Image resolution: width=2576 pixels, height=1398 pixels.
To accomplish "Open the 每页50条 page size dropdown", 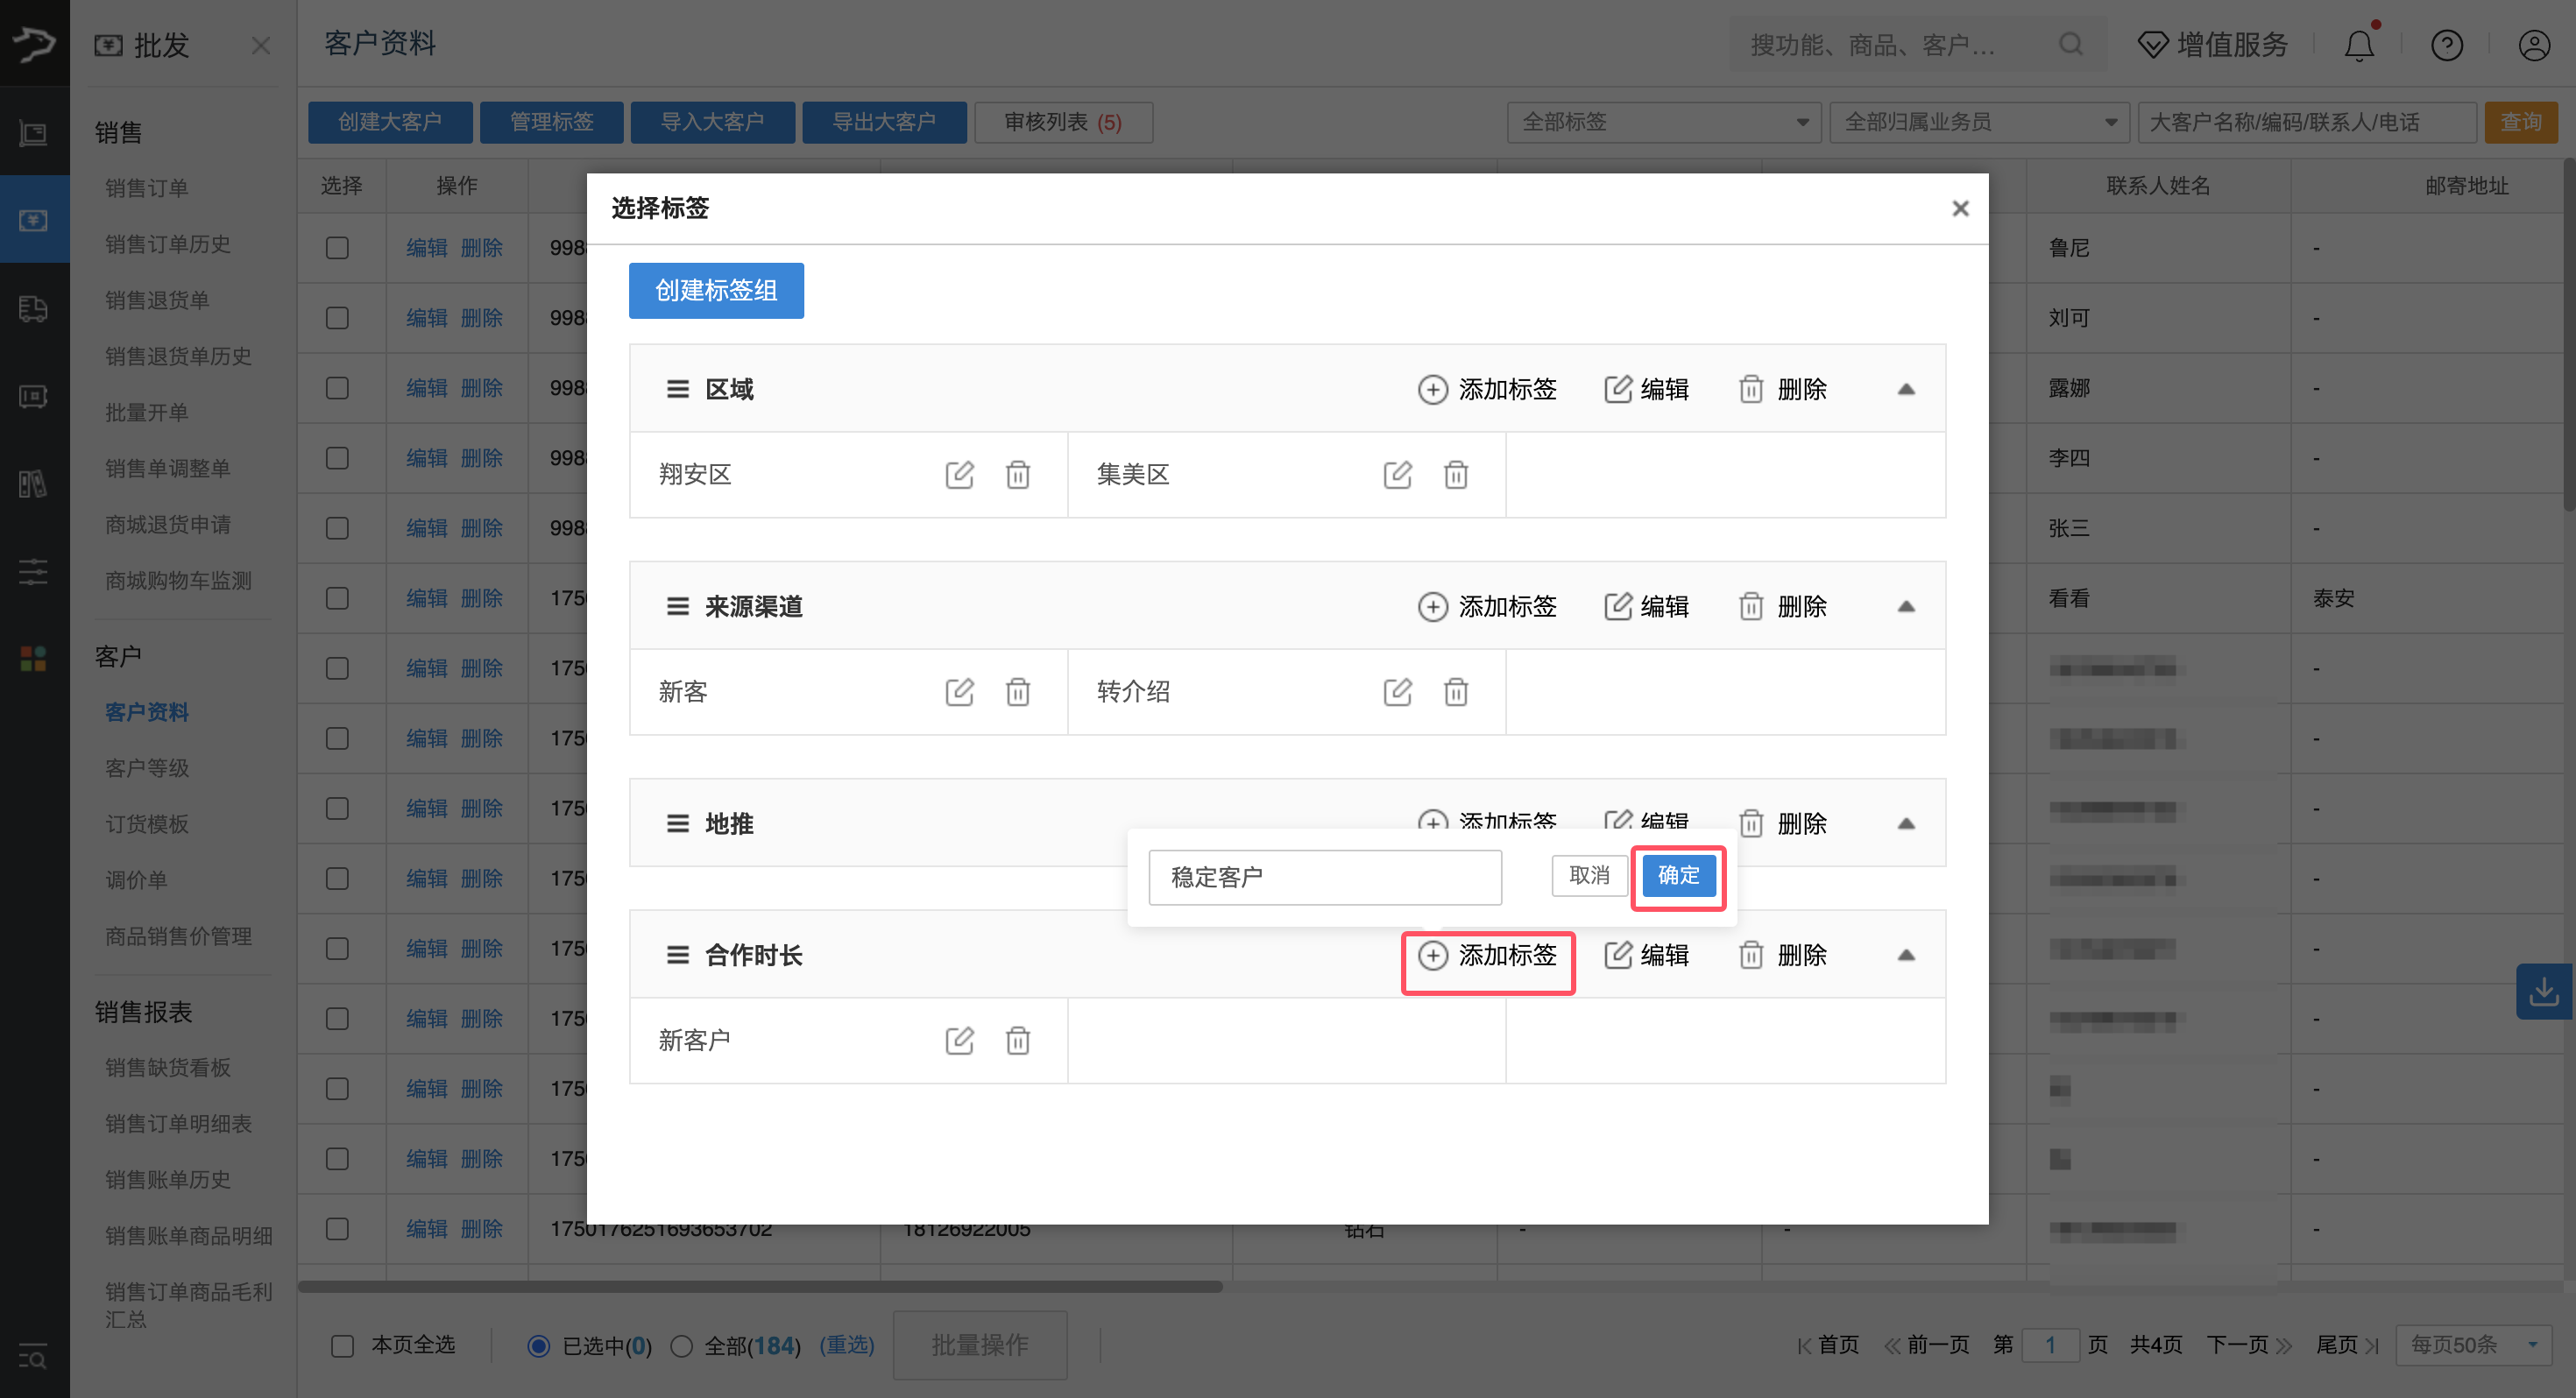I will coord(2472,1346).
